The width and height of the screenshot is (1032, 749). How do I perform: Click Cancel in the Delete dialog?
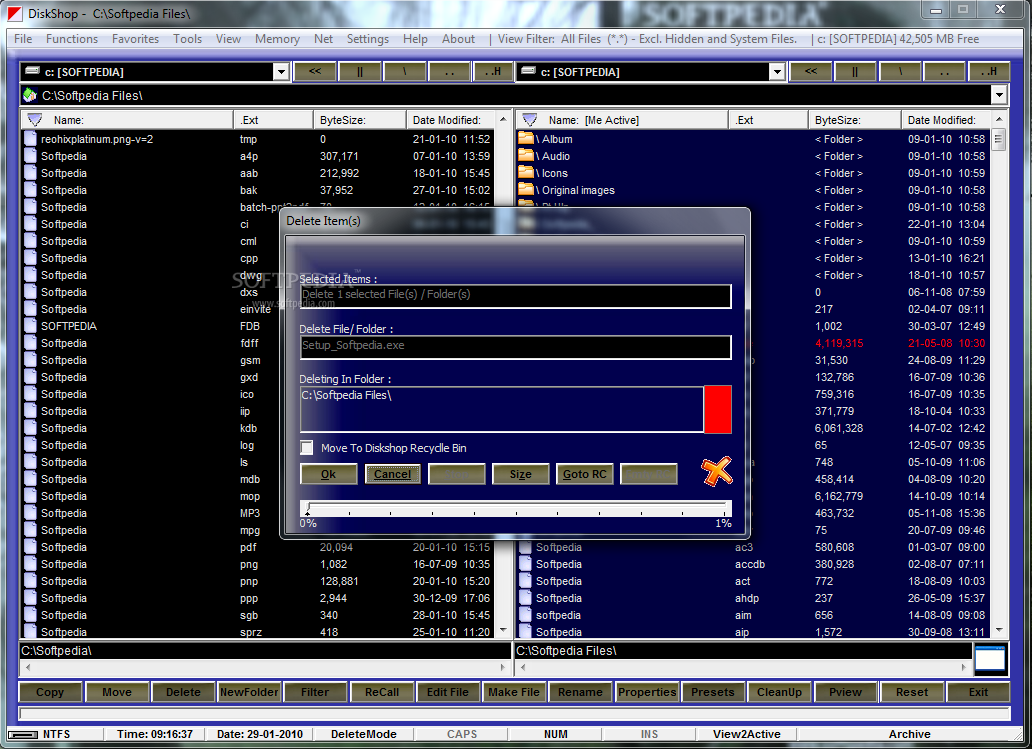(392, 474)
